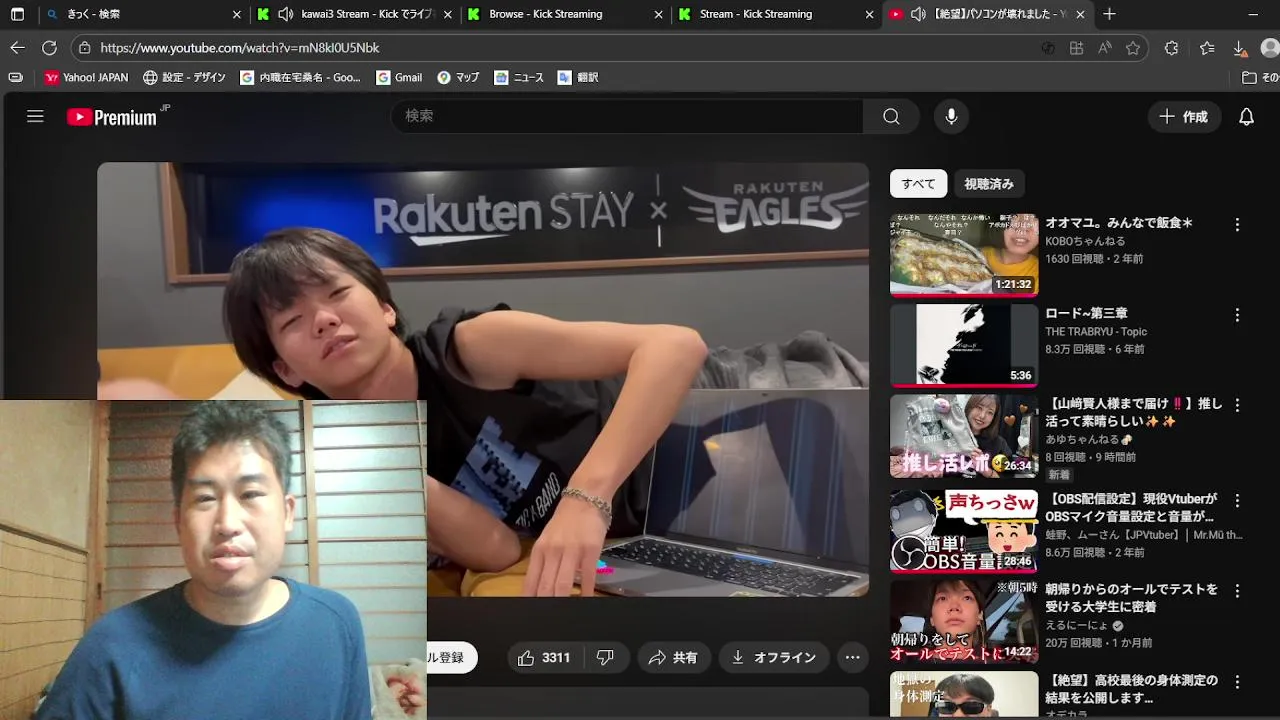This screenshot has width=1280, height=720.
Task: Mute the YouTube tab audio icon
Action: (x=918, y=14)
